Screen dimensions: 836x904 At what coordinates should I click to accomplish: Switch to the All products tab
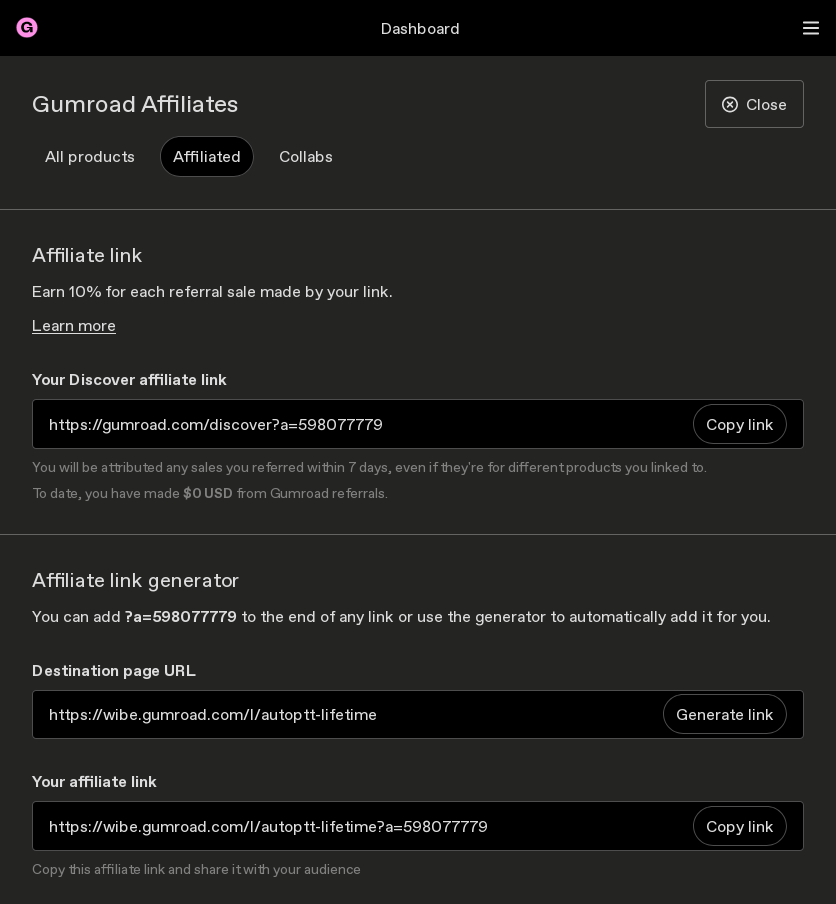[x=90, y=157]
